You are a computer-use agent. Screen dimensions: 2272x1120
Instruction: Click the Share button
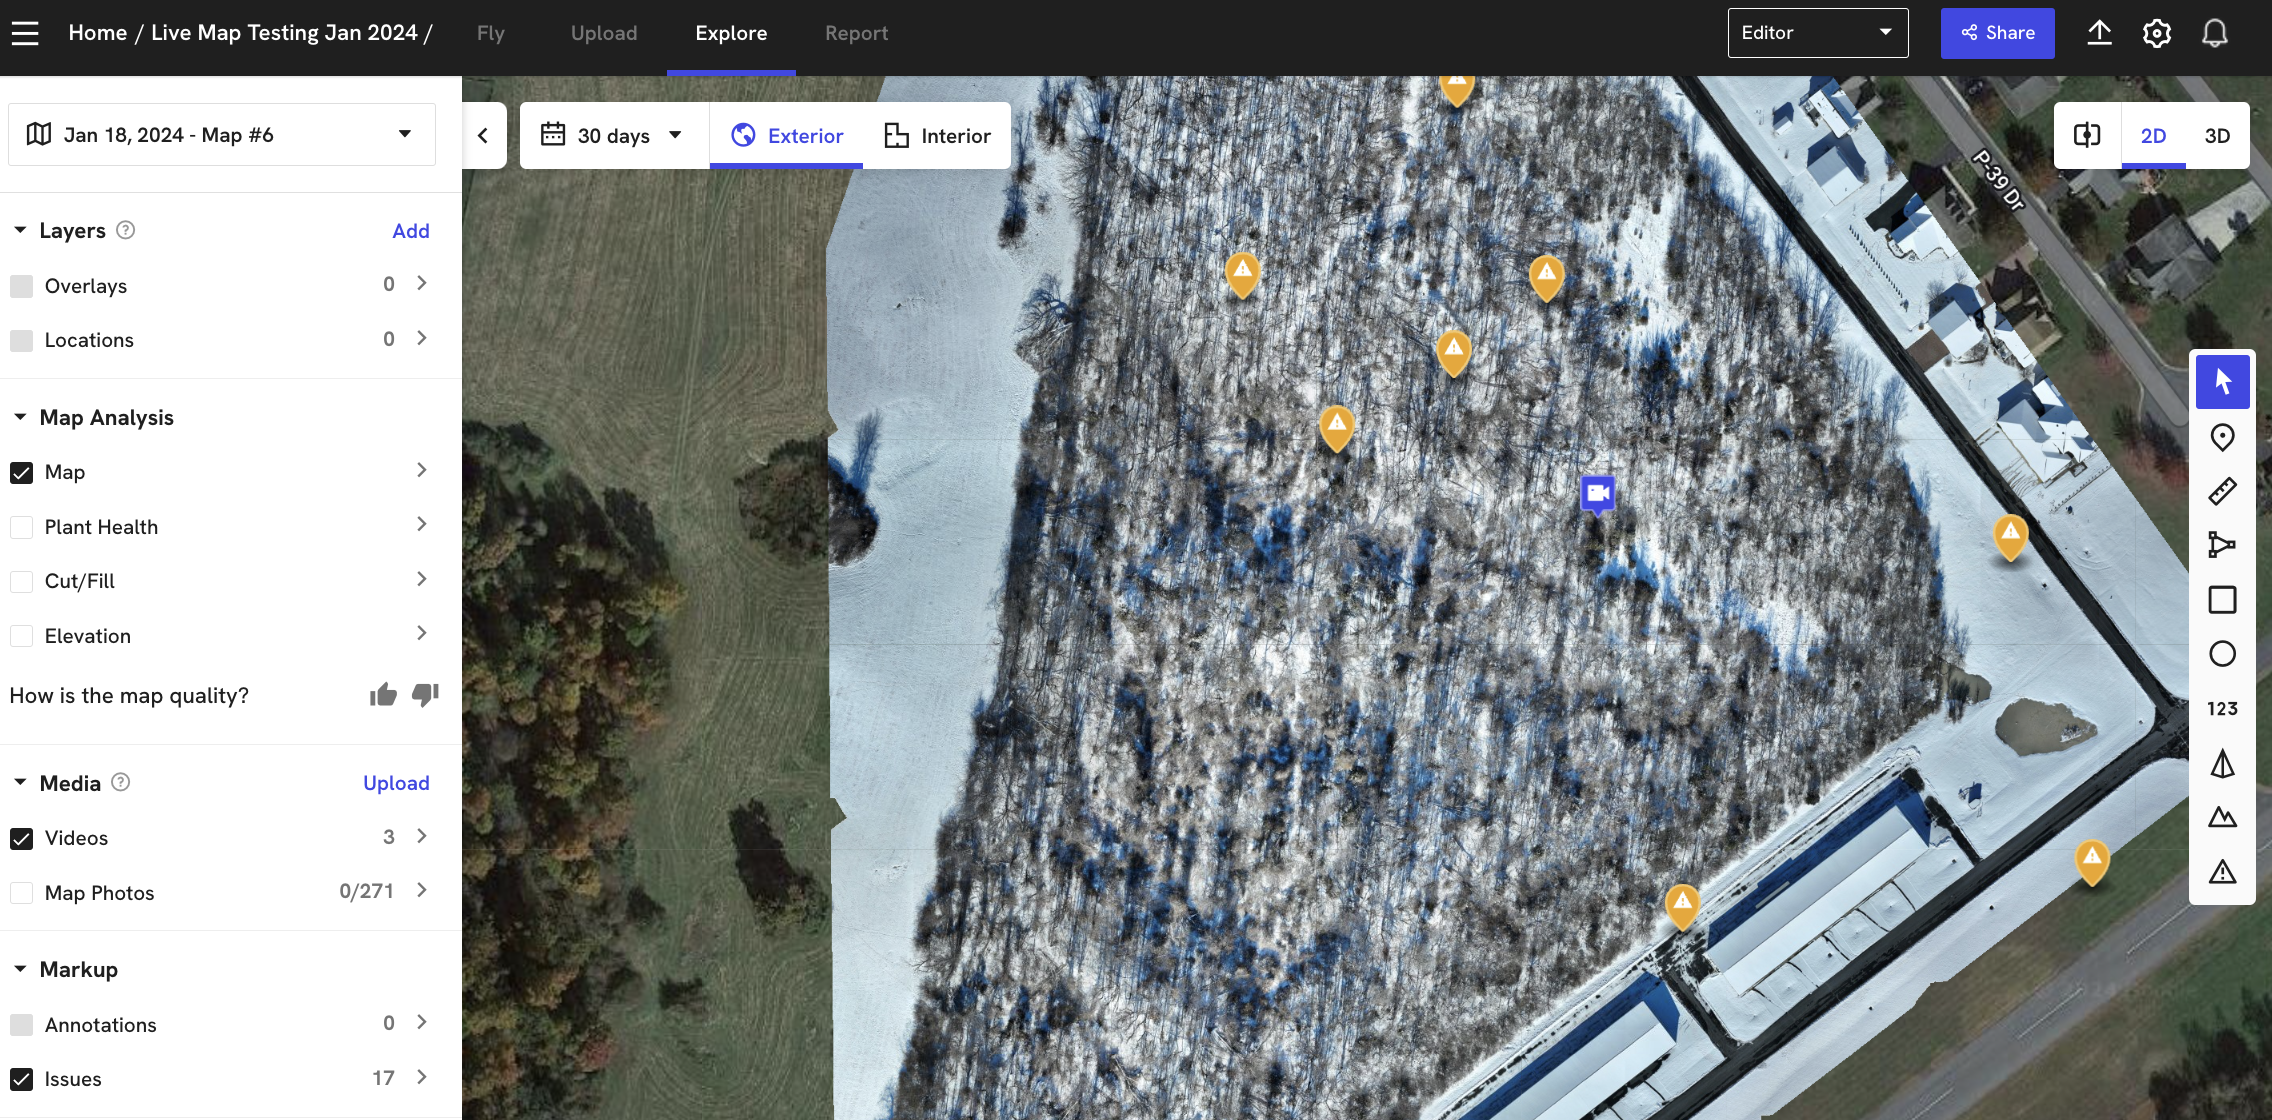coord(1997,33)
